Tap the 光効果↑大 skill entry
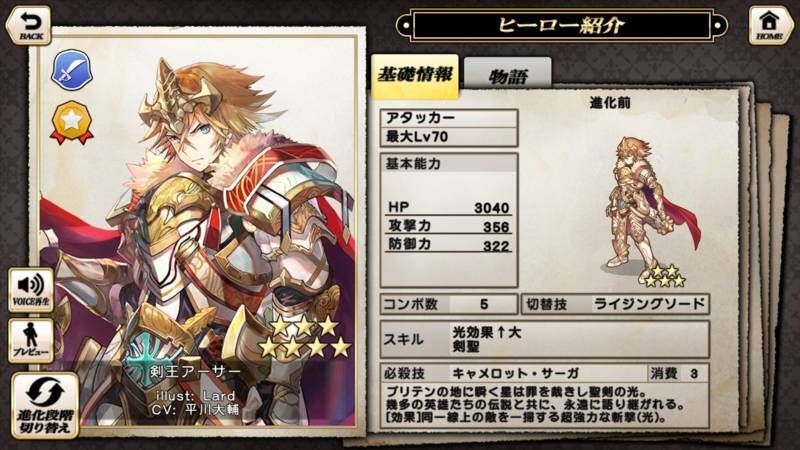The height and width of the screenshot is (450, 800). tap(486, 333)
